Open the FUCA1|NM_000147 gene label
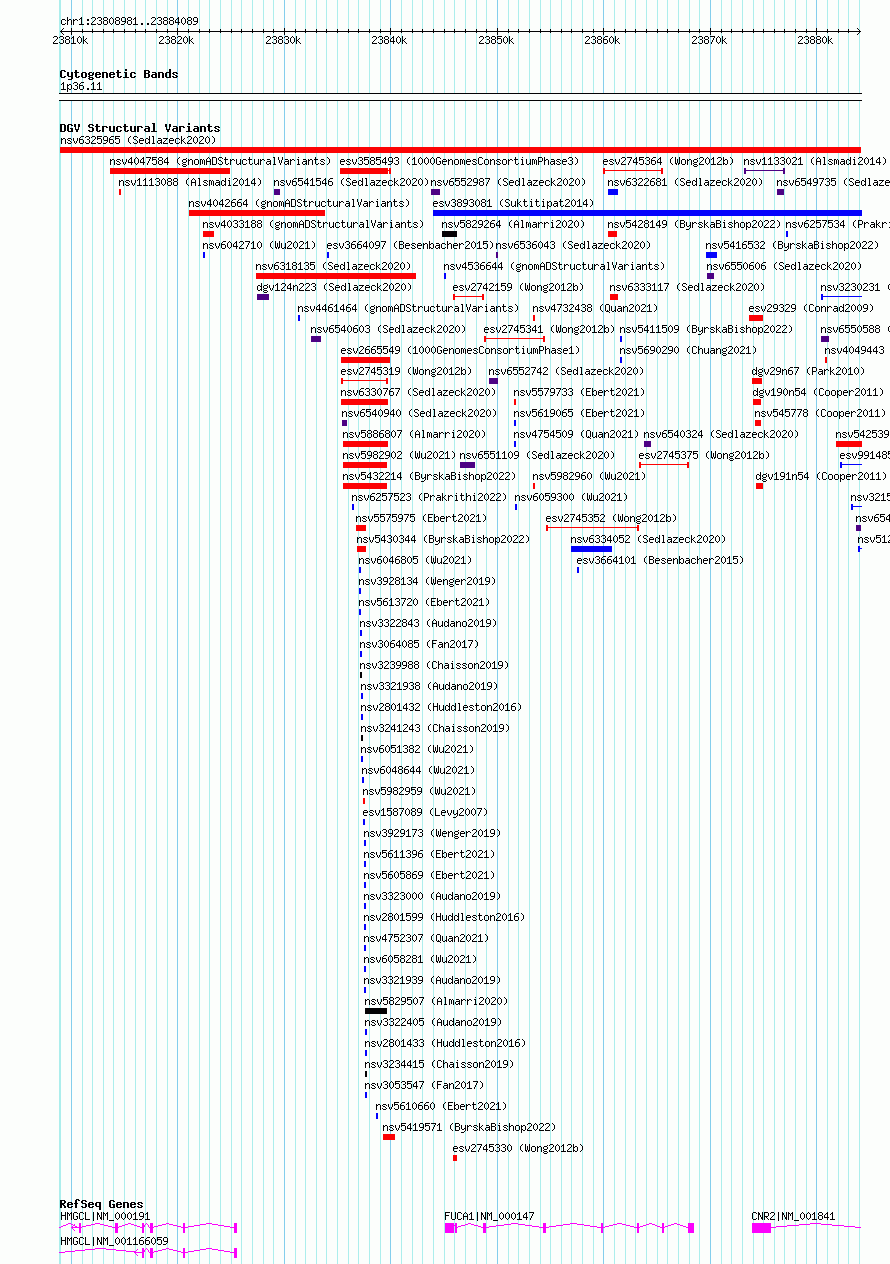 490,1216
